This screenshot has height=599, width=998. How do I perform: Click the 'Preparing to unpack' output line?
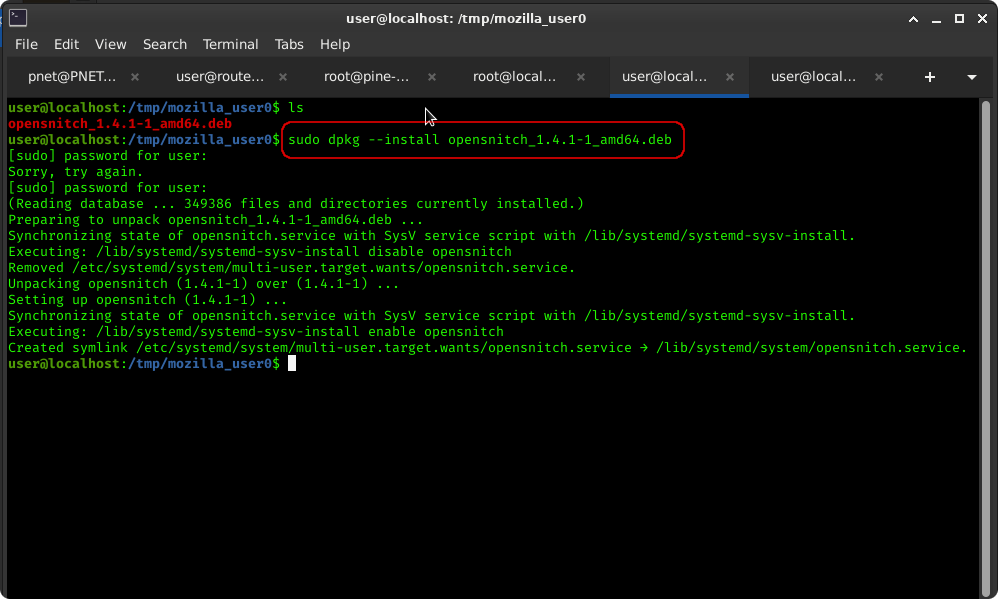coord(216,220)
